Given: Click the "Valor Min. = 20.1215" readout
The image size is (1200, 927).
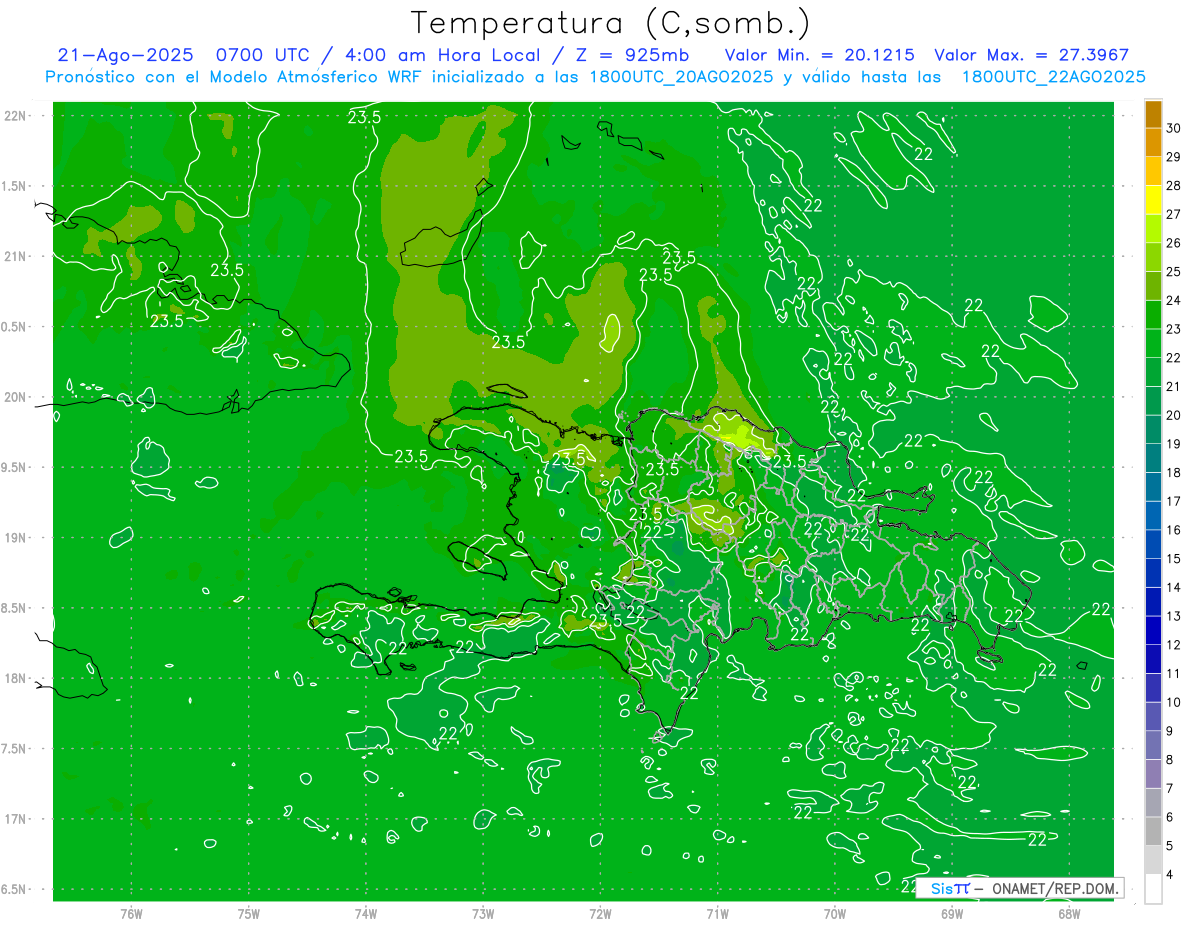Looking at the screenshot, I should pos(819,55).
